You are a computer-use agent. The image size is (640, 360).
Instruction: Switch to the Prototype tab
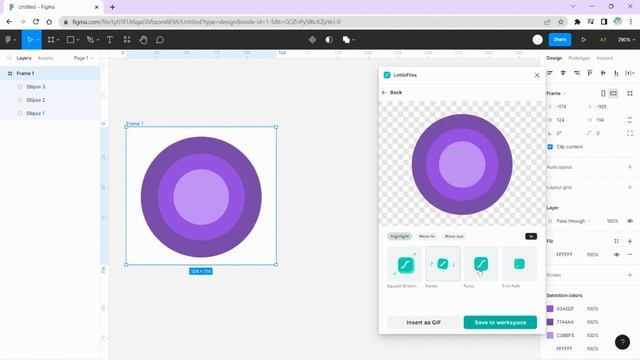[579, 58]
